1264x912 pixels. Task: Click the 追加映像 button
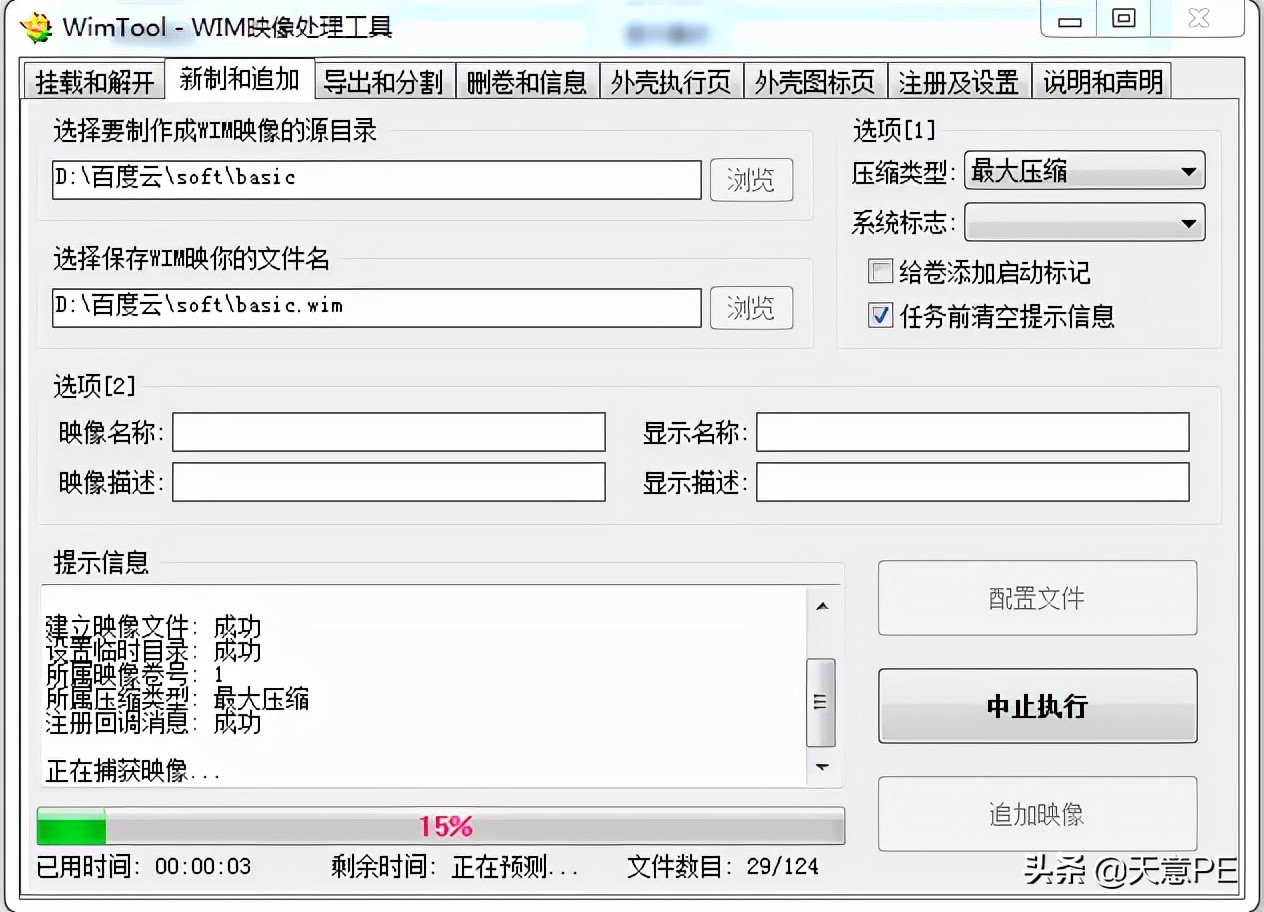1036,813
